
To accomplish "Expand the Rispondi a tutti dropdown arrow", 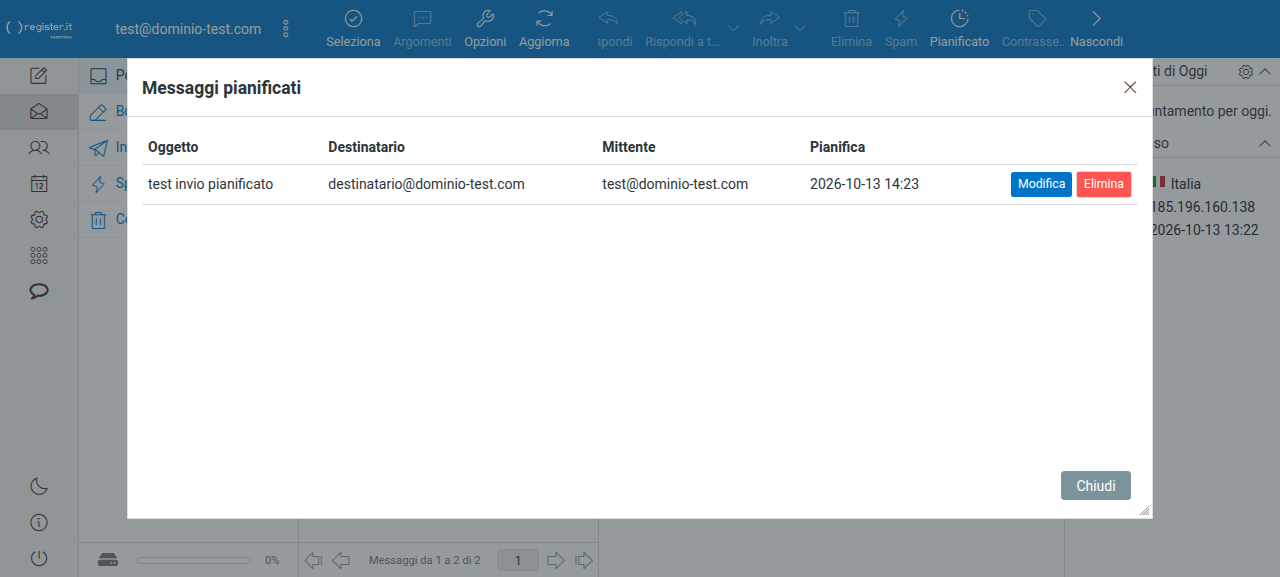I will click(734, 28).
